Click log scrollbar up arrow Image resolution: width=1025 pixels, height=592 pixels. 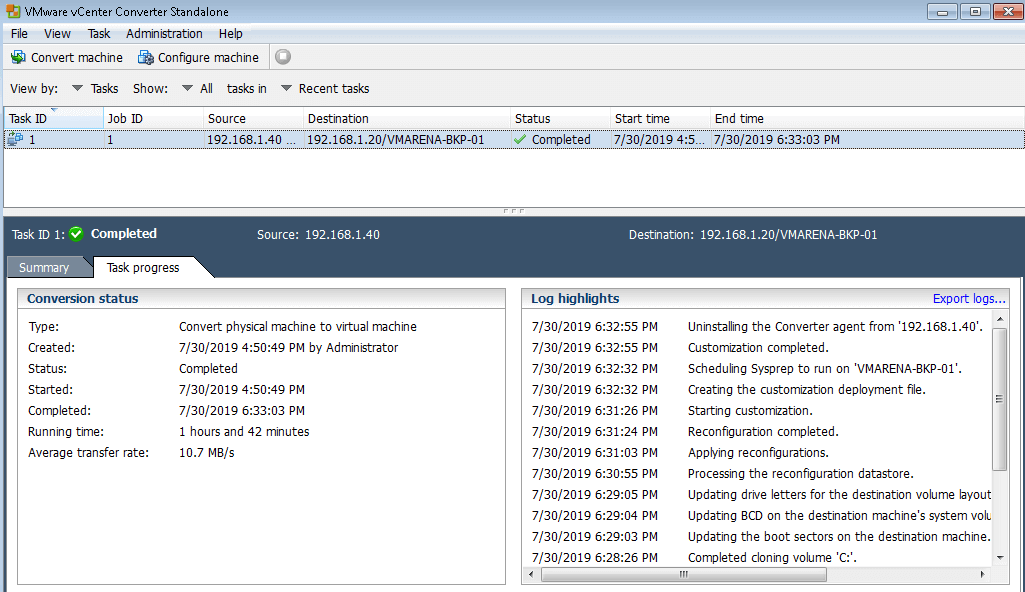pos(1000,320)
